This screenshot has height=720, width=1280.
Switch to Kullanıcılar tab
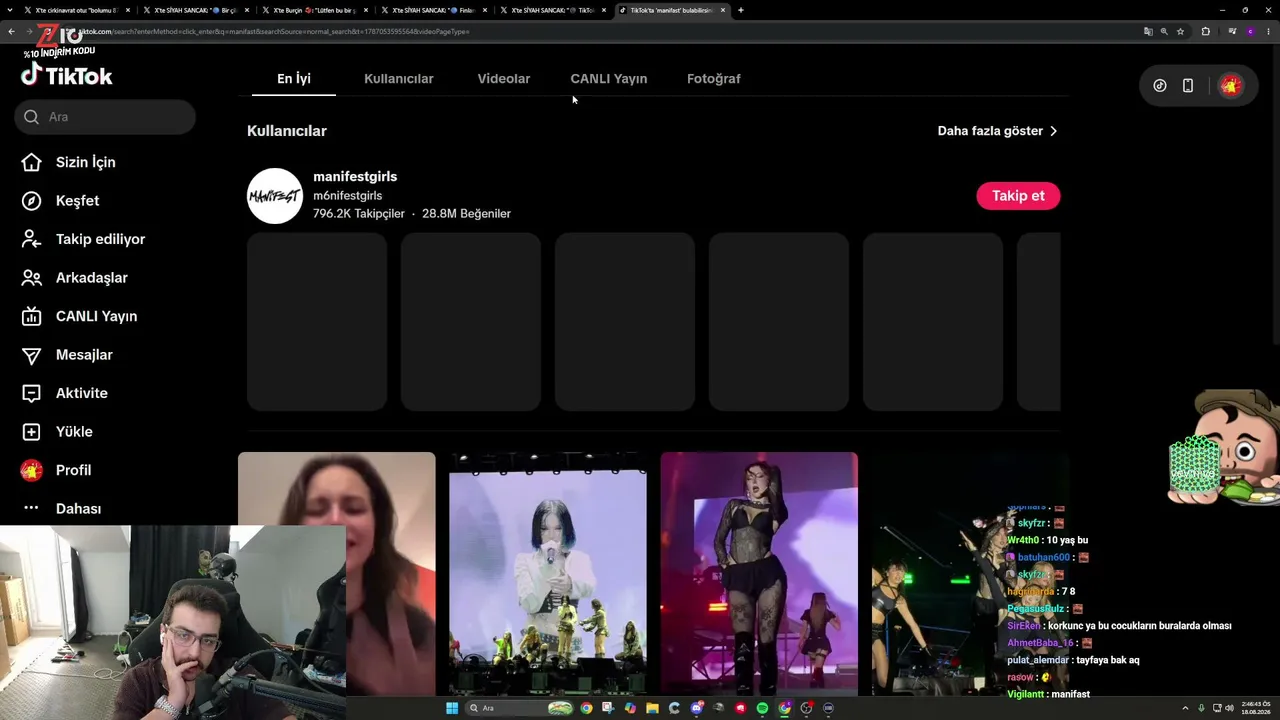click(399, 79)
